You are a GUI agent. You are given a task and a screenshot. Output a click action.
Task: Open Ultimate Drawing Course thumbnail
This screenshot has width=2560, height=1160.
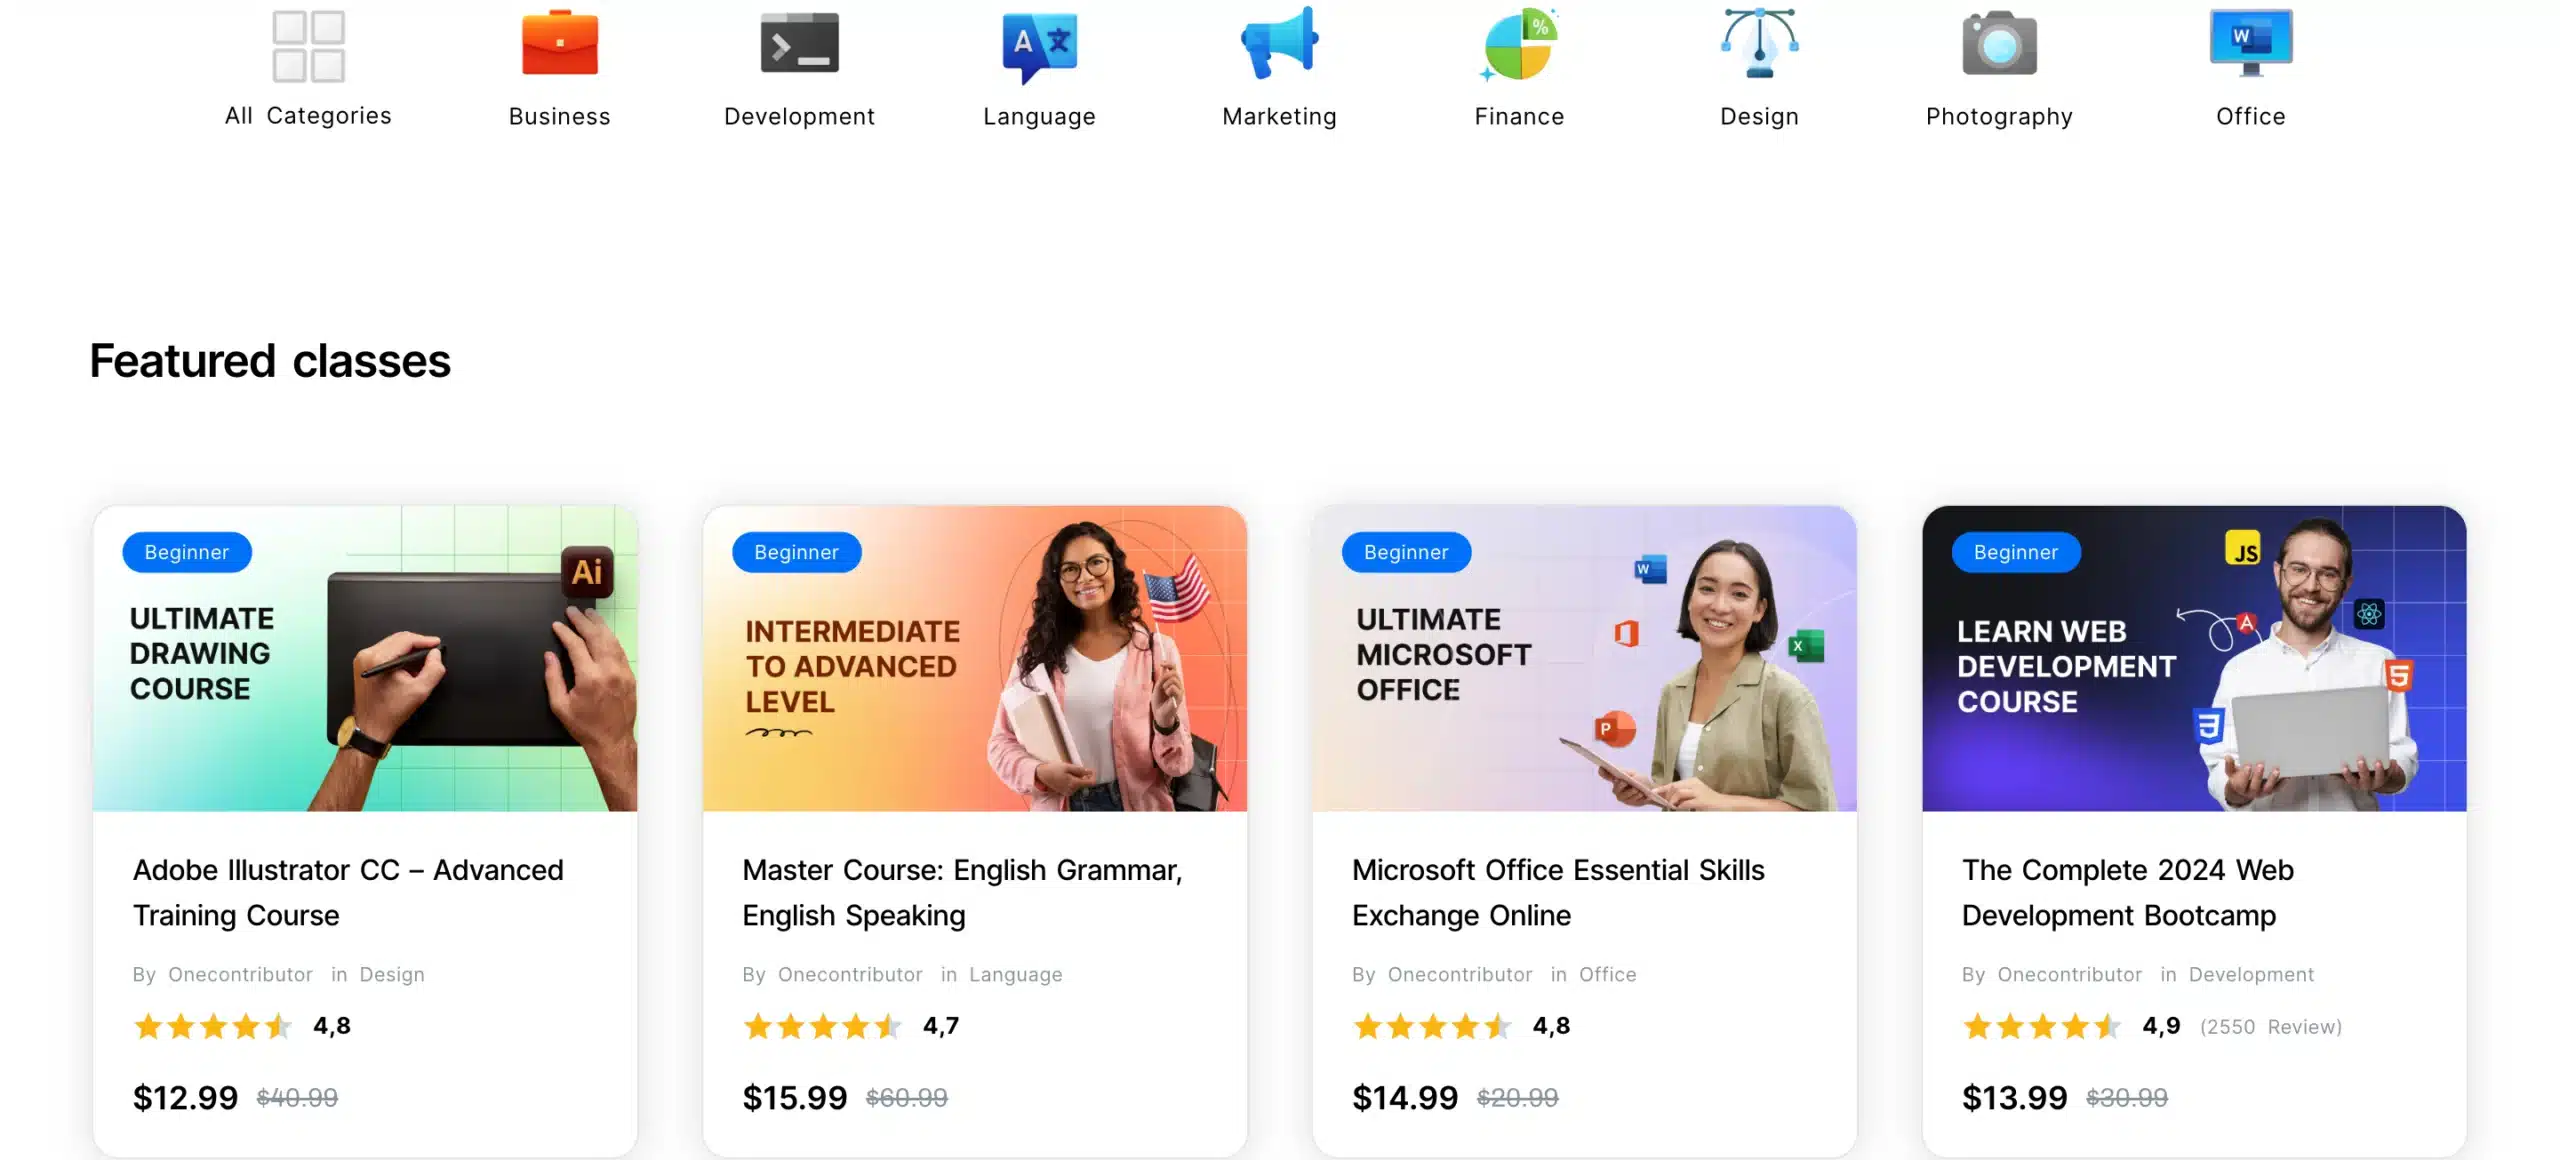(365, 658)
